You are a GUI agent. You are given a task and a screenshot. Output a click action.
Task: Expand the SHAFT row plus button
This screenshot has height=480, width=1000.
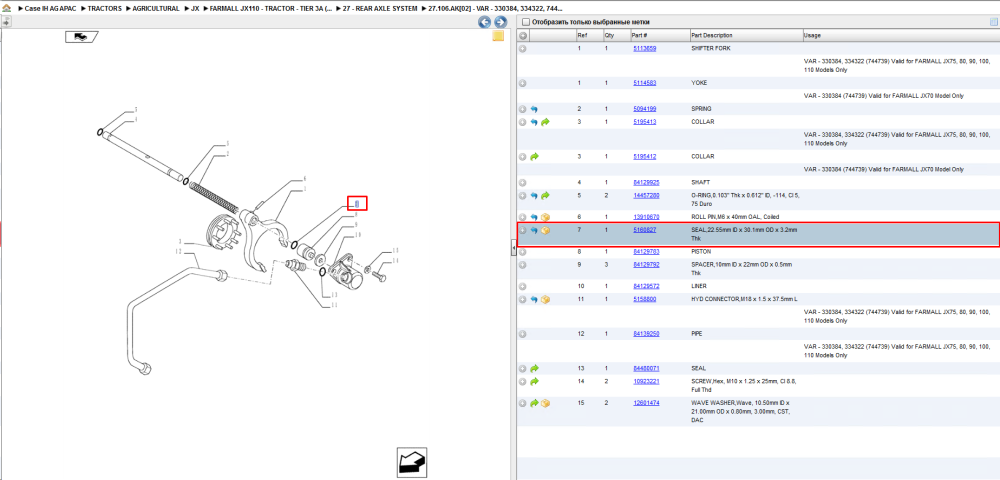pos(522,182)
